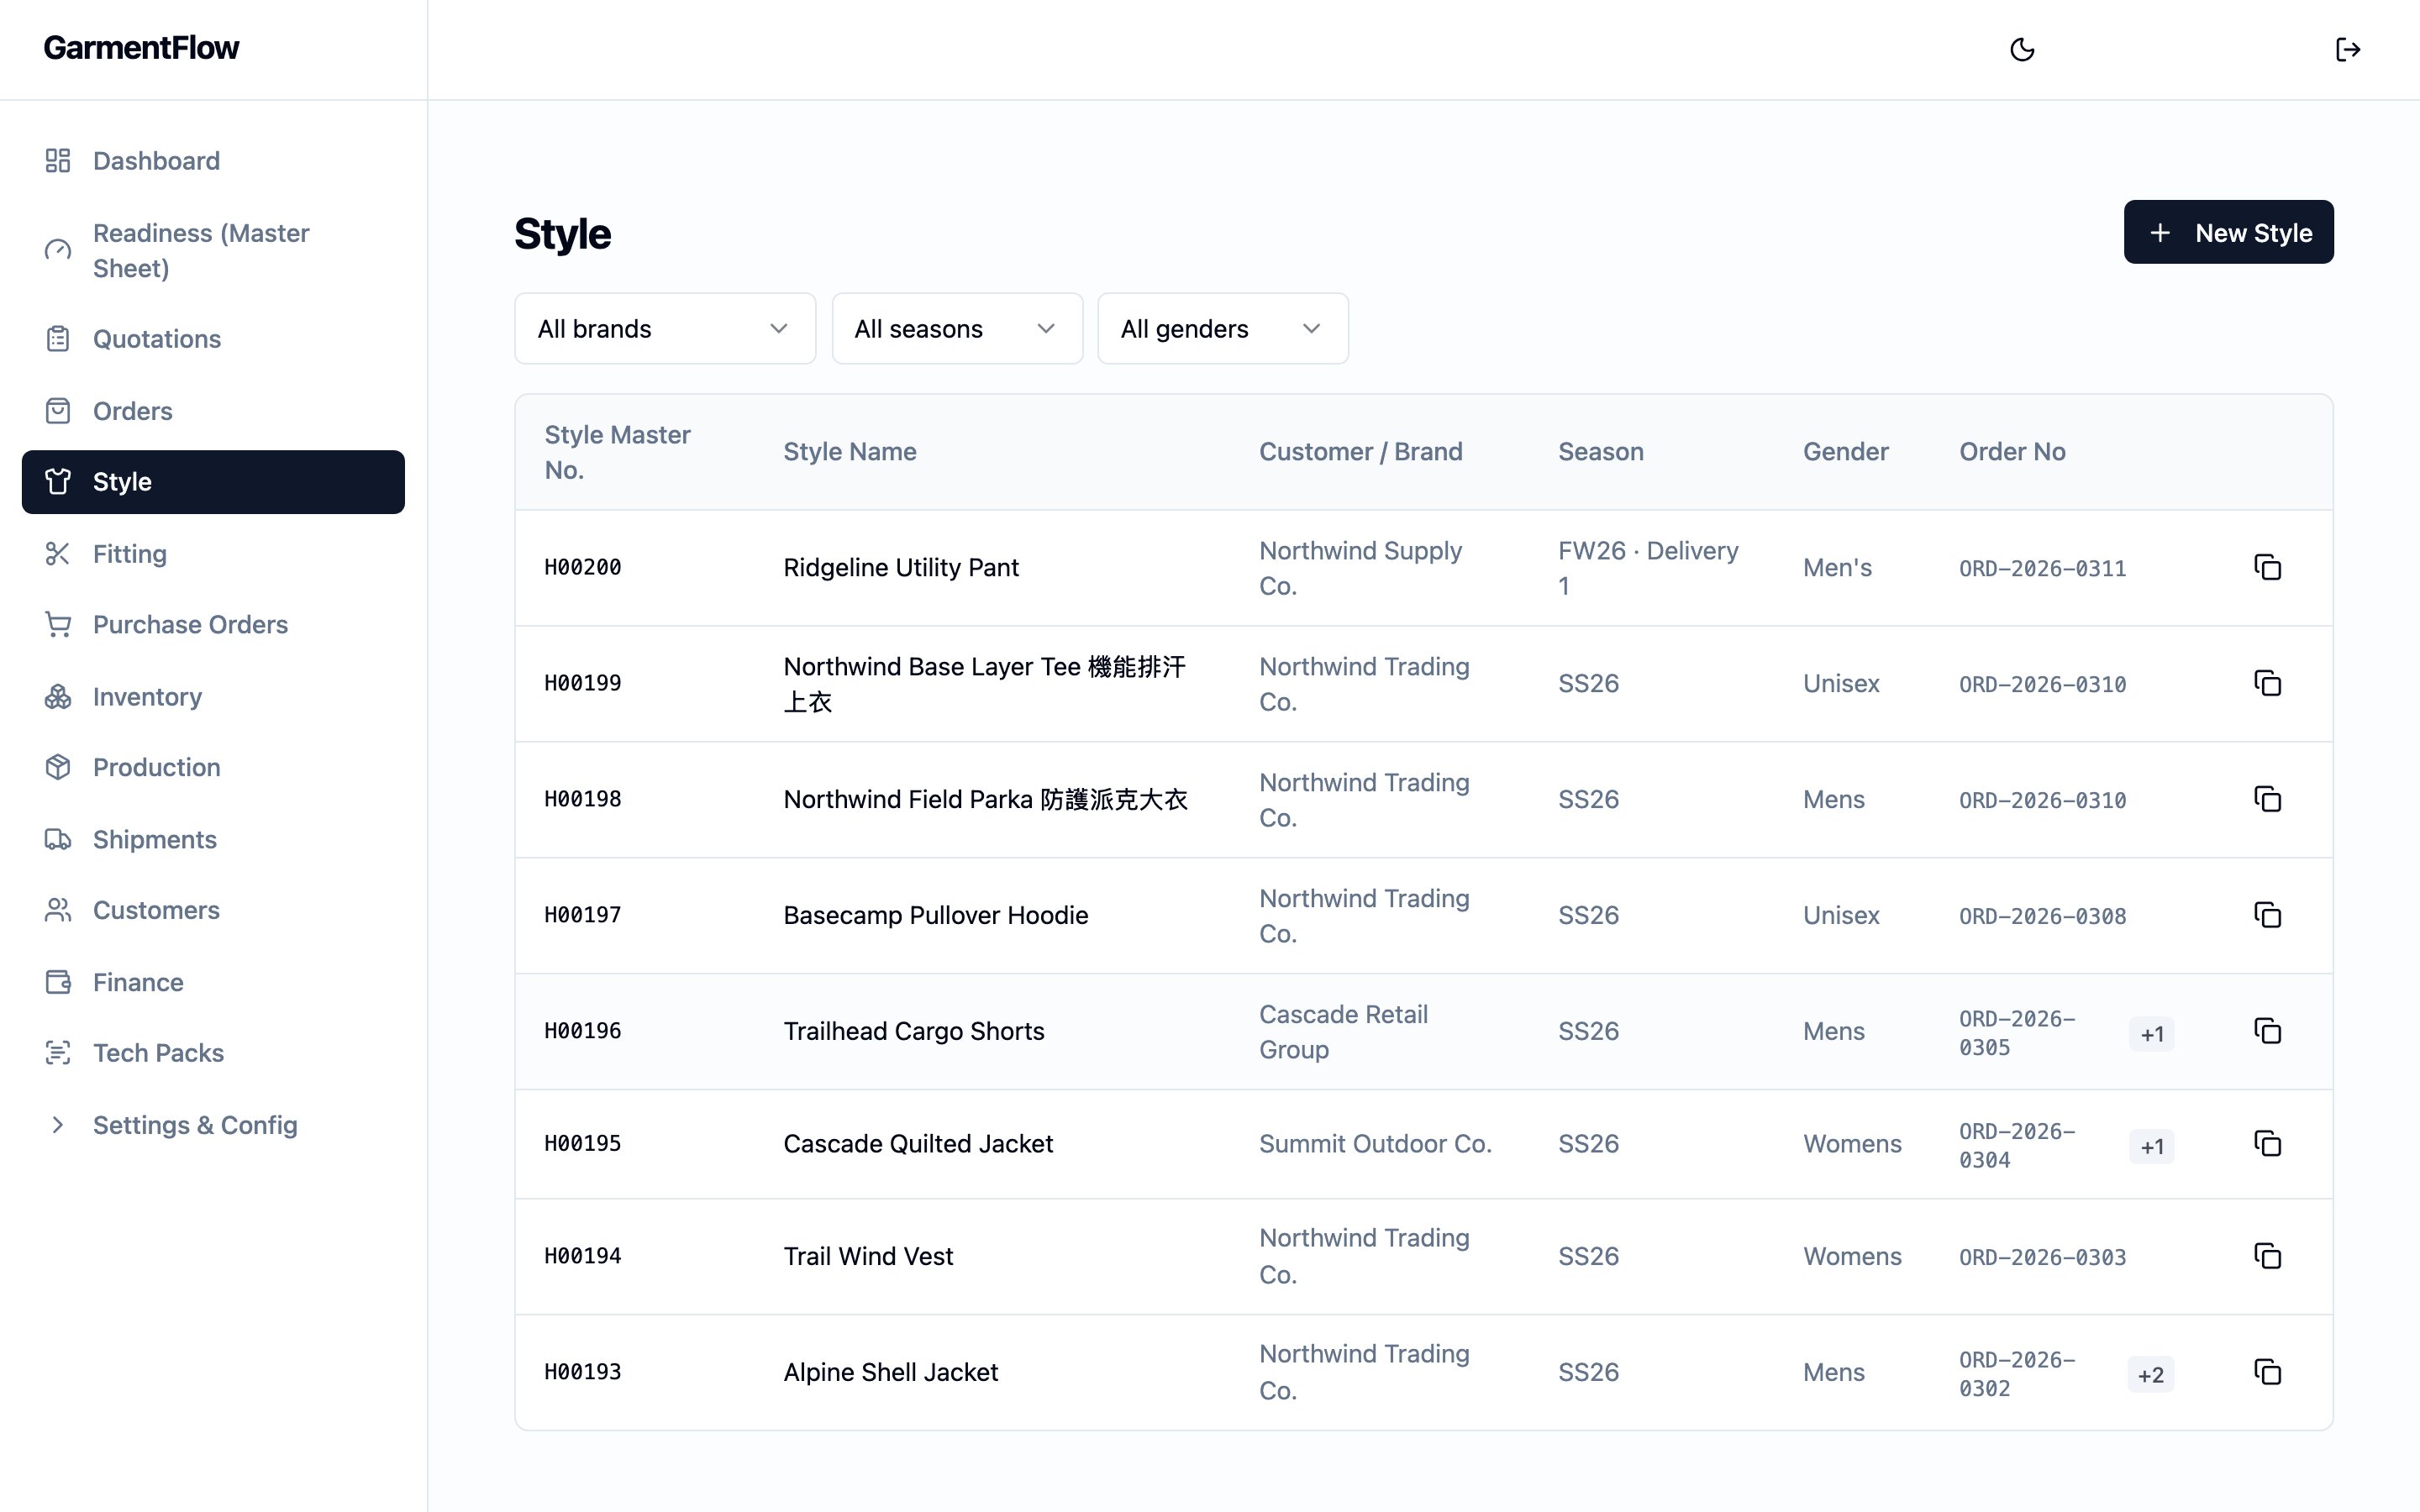The width and height of the screenshot is (2420, 1512).
Task: Click the Customer / Brand column header
Action: pyautogui.click(x=1360, y=452)
